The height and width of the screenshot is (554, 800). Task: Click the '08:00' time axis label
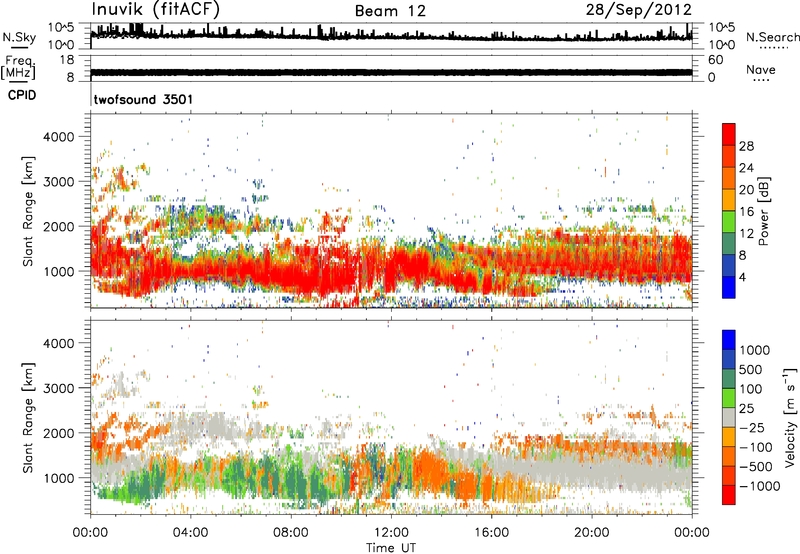tap(291, 533)
